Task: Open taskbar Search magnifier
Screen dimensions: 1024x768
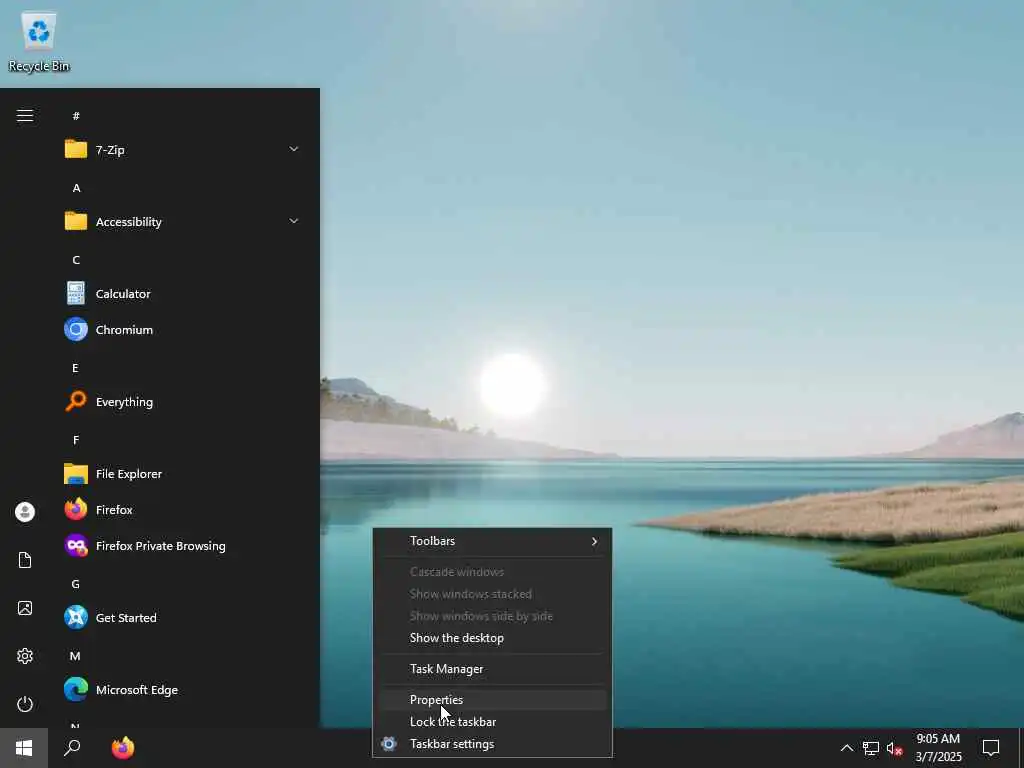Action: [72, 748]
